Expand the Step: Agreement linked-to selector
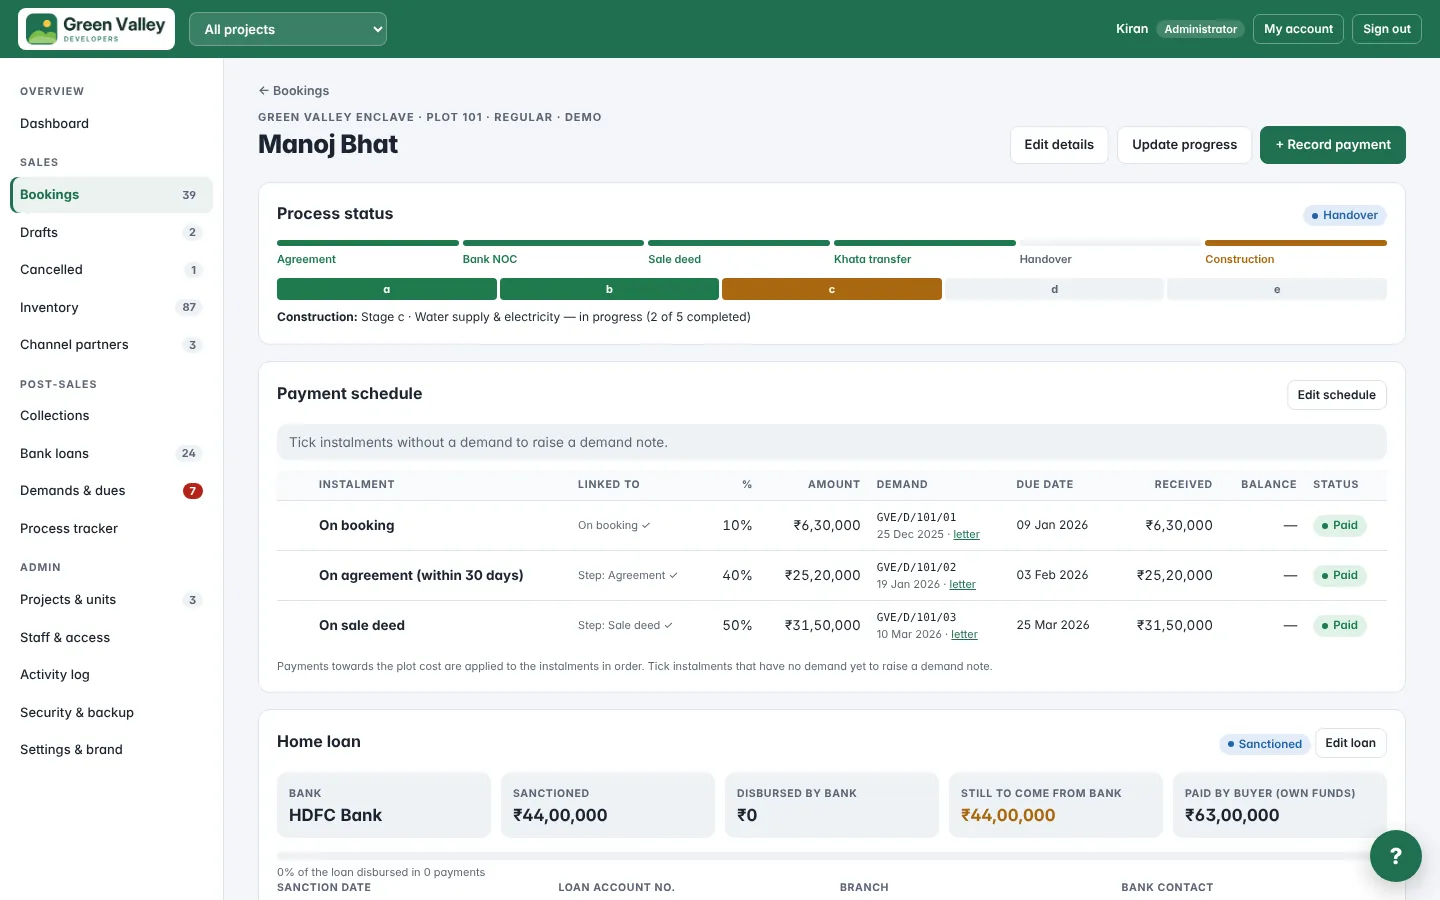Viewport: 1440px width, 900px height. coord(628,576)
